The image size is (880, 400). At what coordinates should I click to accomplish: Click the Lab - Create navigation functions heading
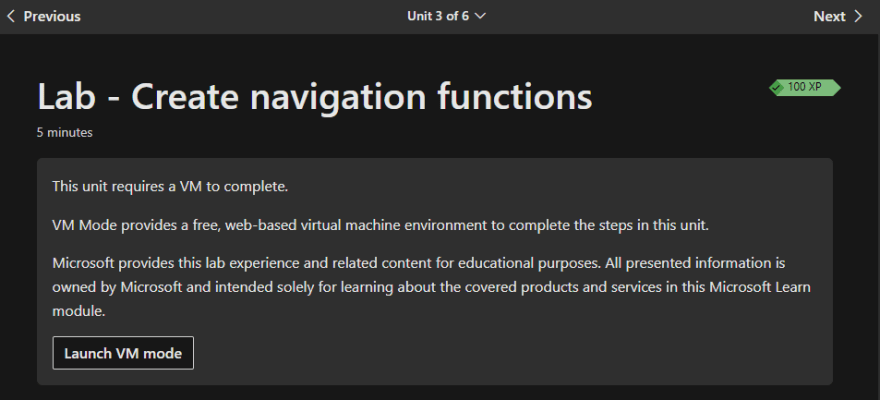click(x=314, y=96)
